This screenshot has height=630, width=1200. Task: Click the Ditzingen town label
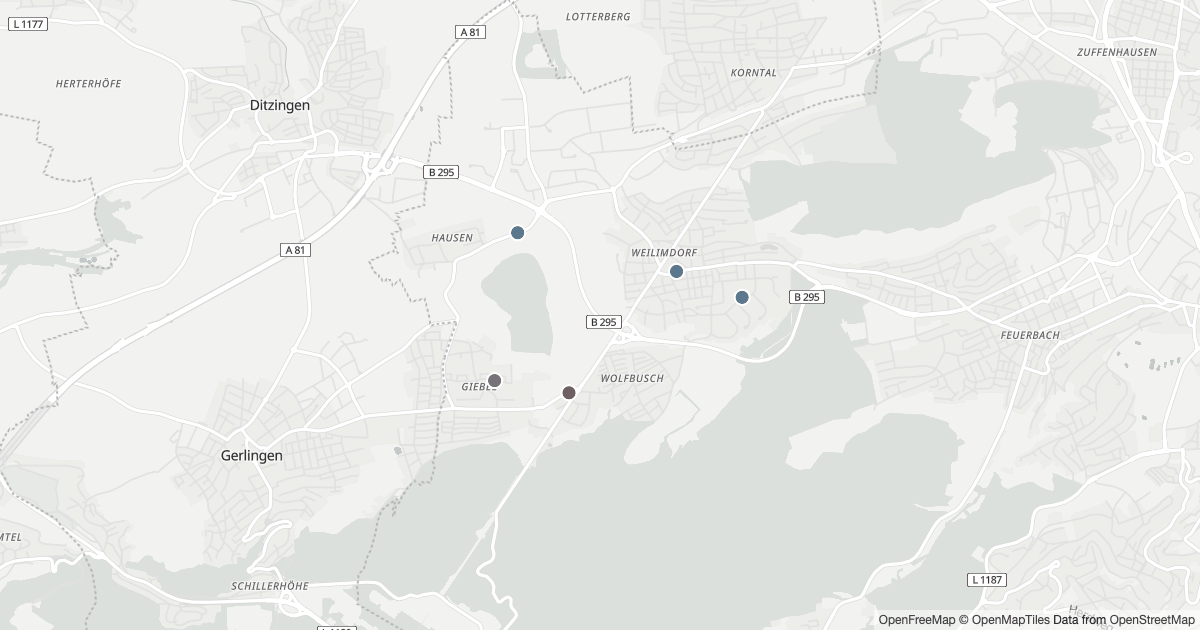pyautogui.click(x=279, y=105)
